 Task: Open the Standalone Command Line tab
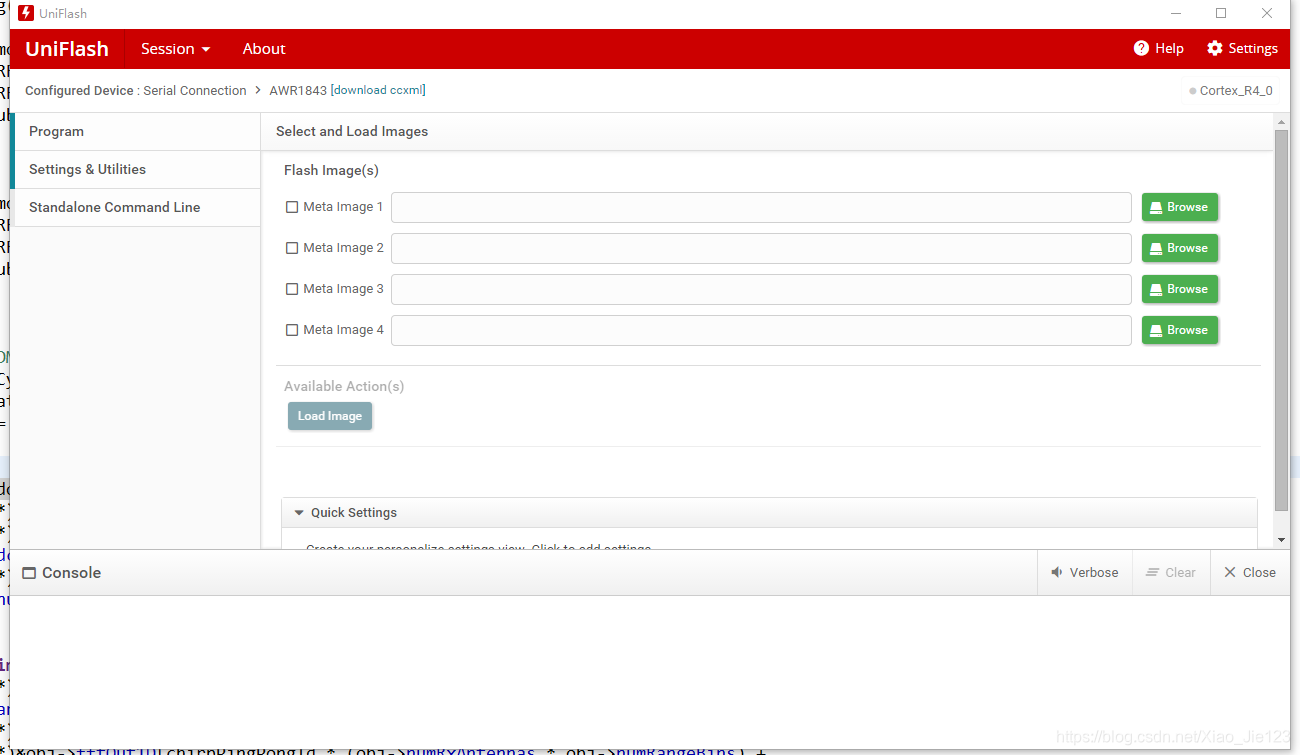pyautogui.click(x=137, y=207)
